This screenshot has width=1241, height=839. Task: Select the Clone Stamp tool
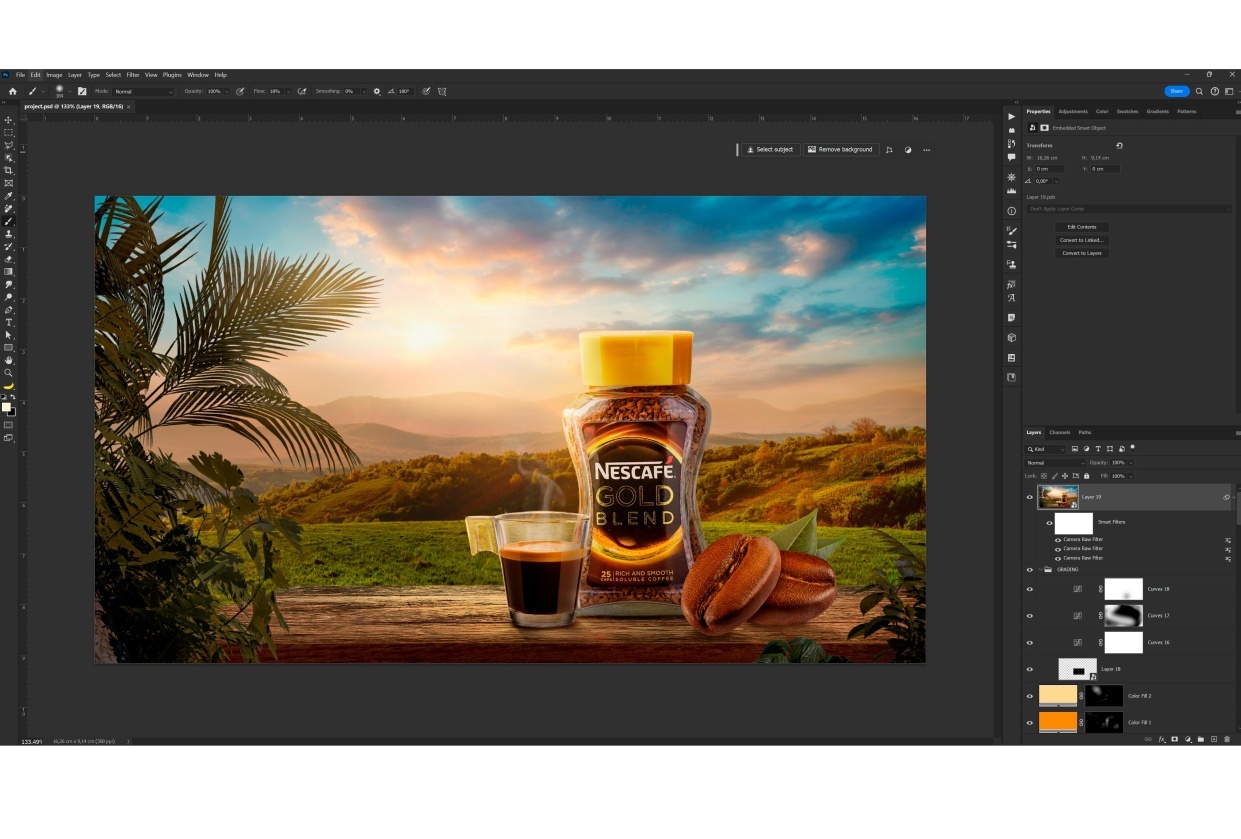tap(9, 234)
